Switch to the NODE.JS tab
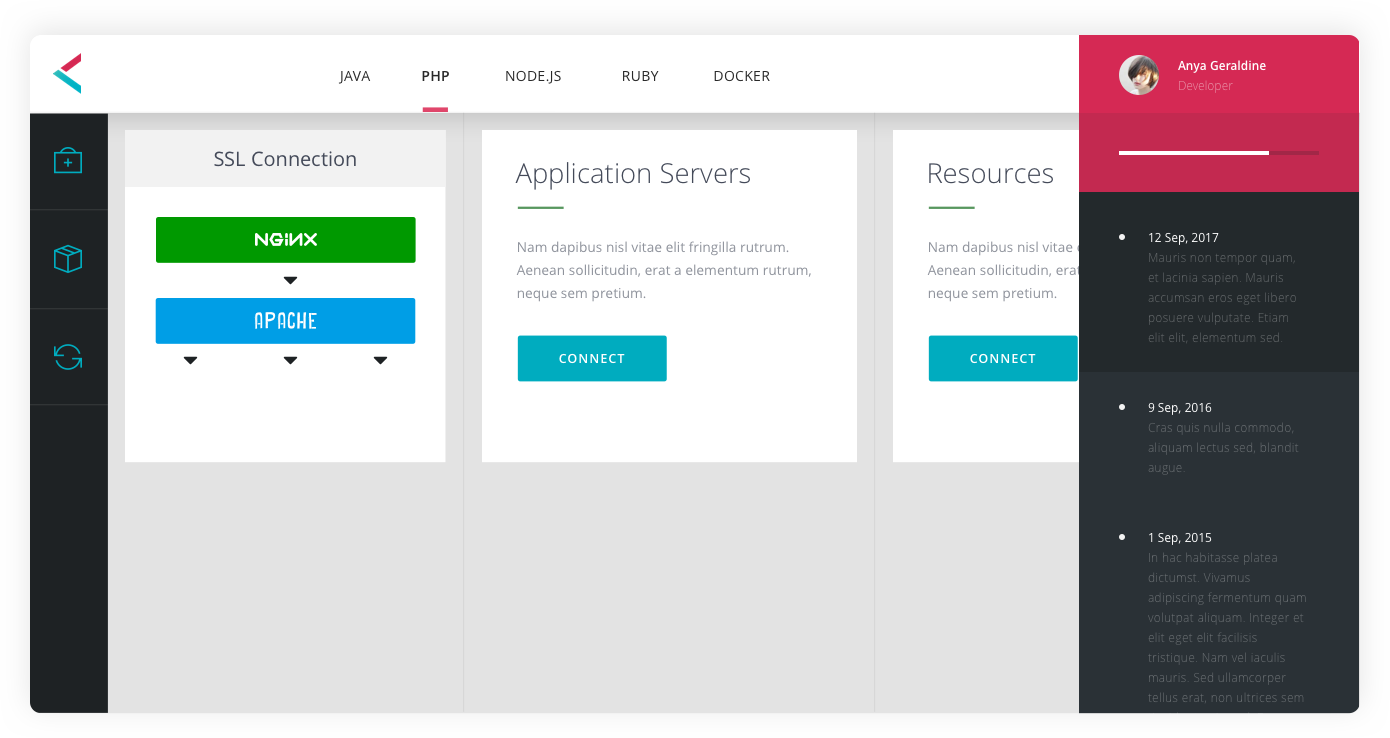This screenshot has height=738, width=1390. pos(533,76)
